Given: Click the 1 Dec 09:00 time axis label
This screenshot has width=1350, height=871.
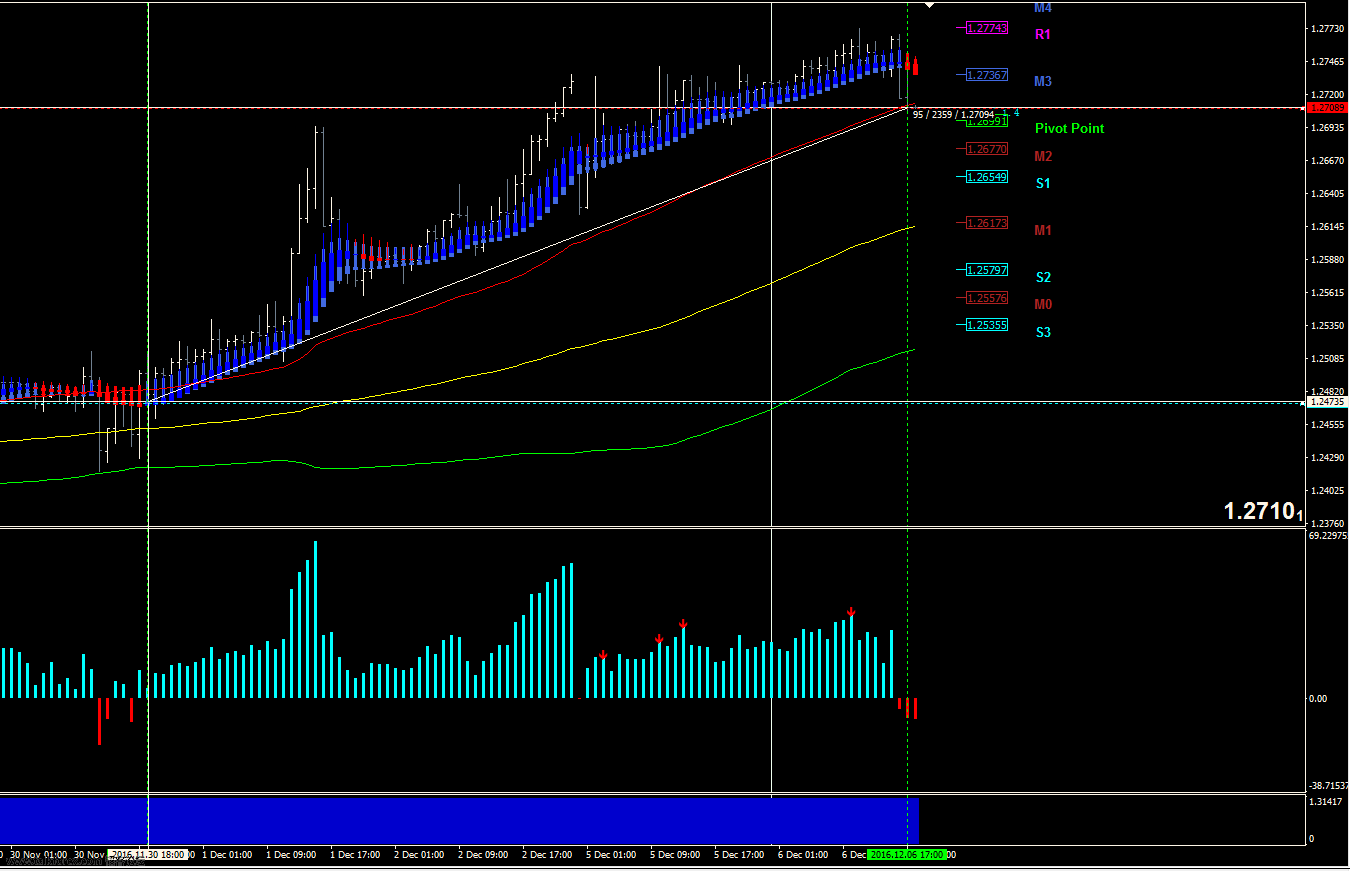Looking at the screenshot, I should pyautogui.click(x=291, y=855).
